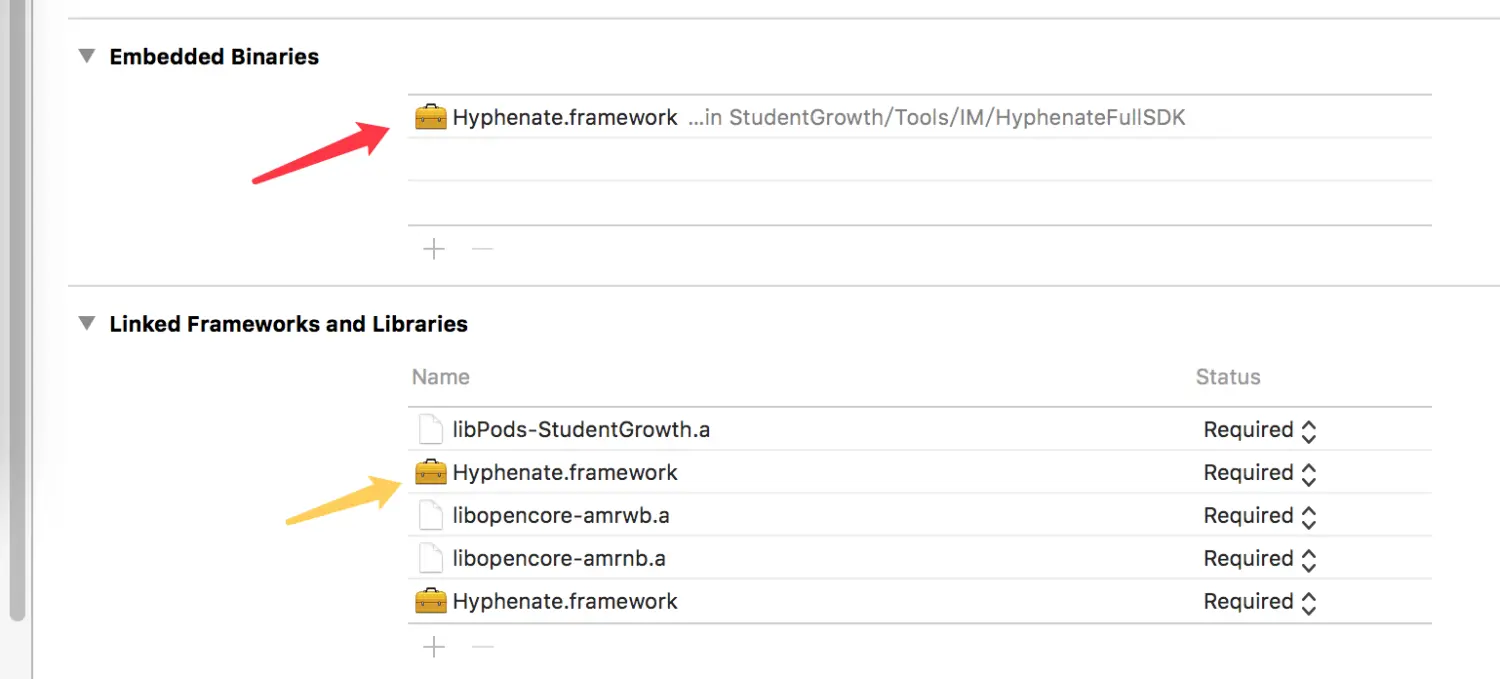Open Required status dropdown for libopencore-amrnb.a

coord(1260,559)
